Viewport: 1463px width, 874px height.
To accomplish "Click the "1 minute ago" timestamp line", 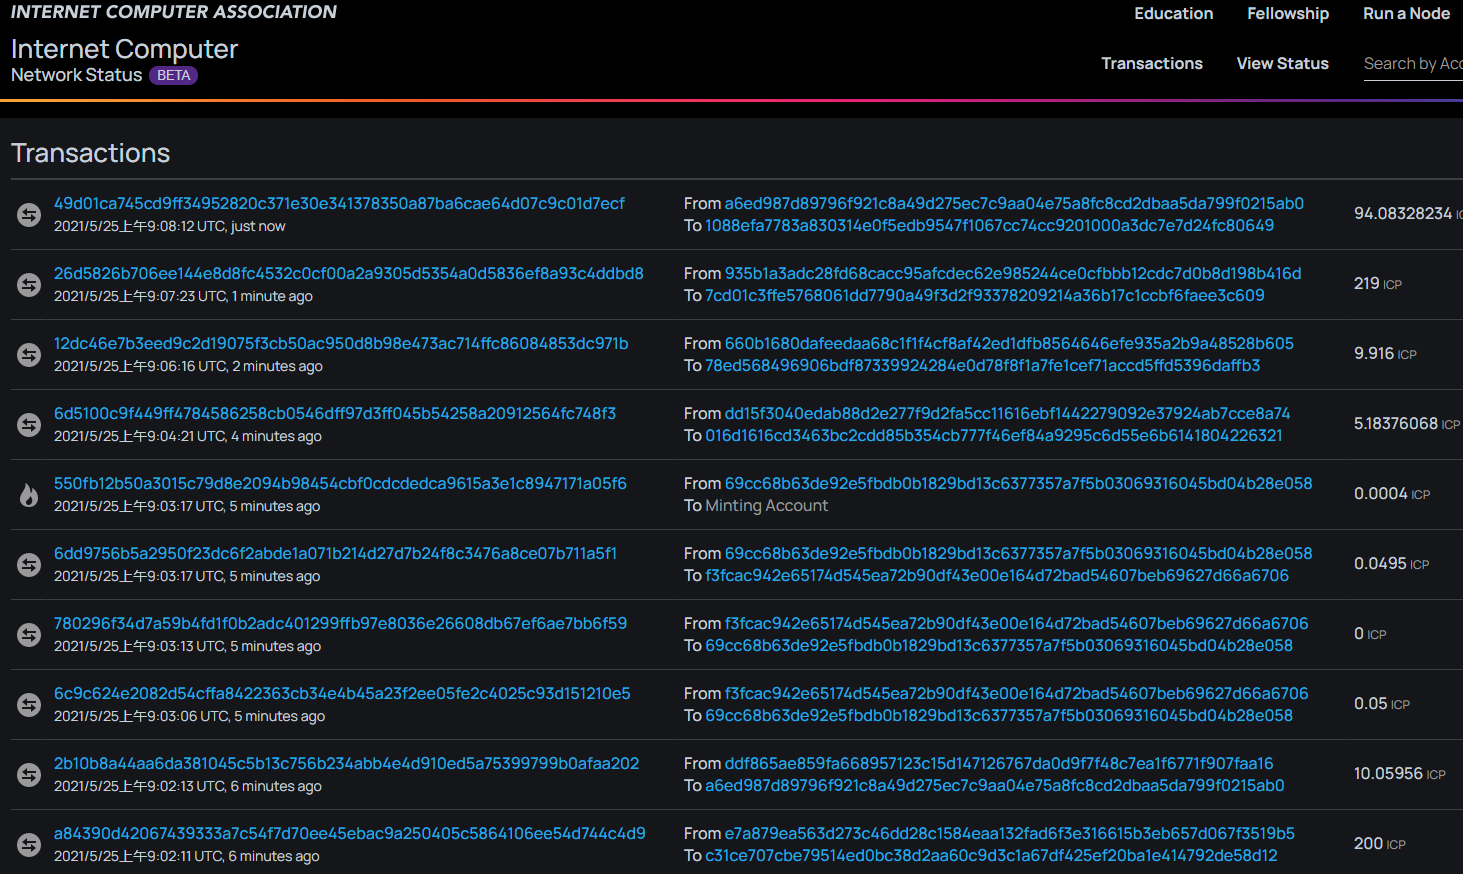I will click(x=183, y=297).
